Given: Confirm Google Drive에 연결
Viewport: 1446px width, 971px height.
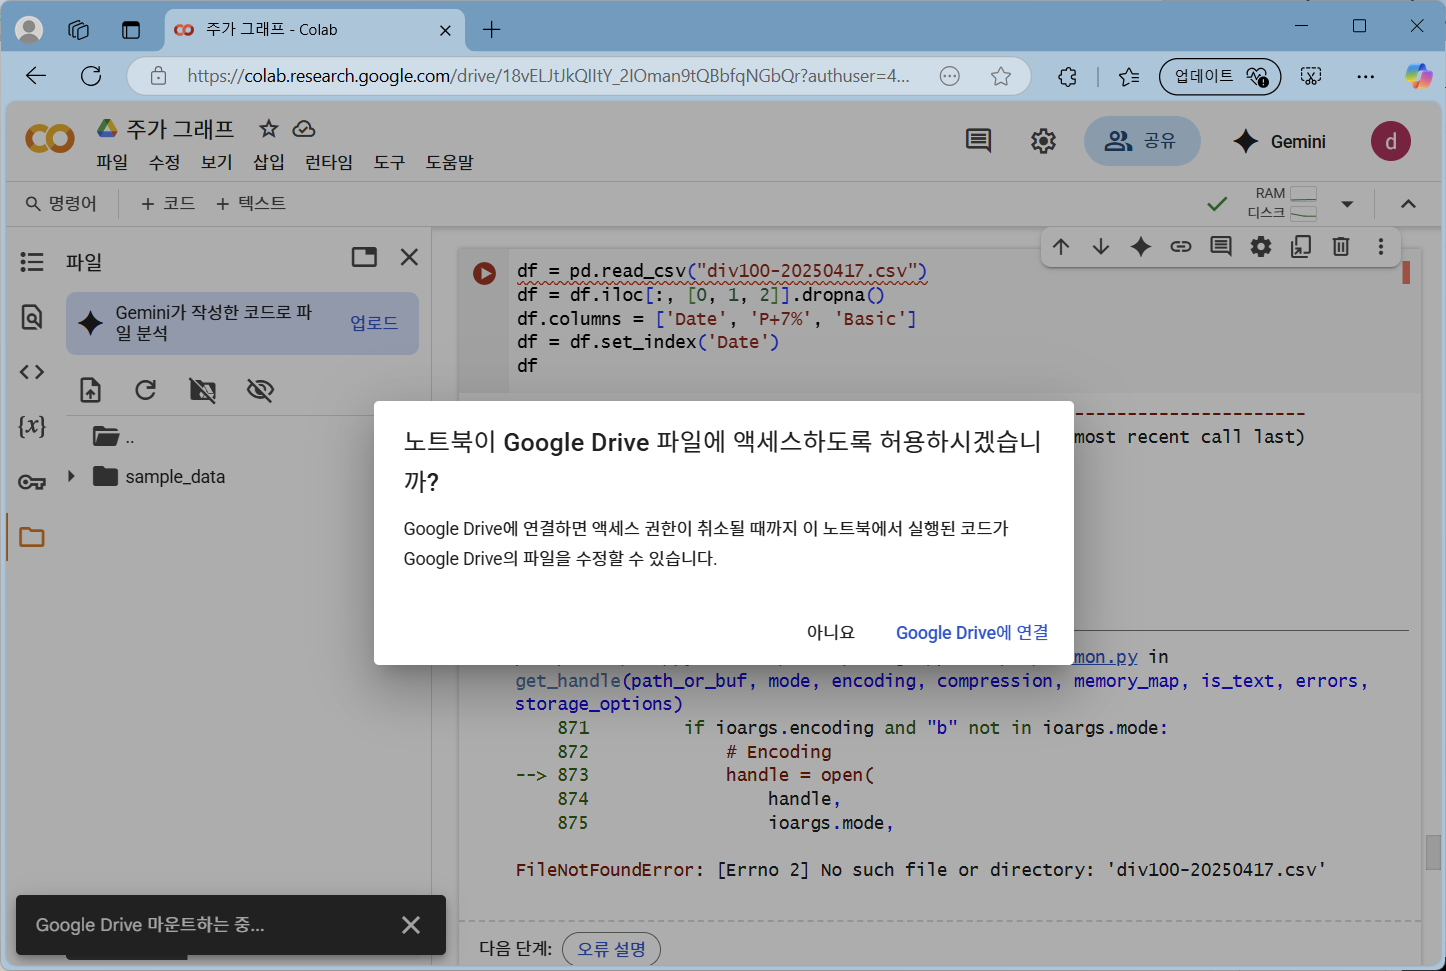Looking at the screenshot, I should [972, 633].
